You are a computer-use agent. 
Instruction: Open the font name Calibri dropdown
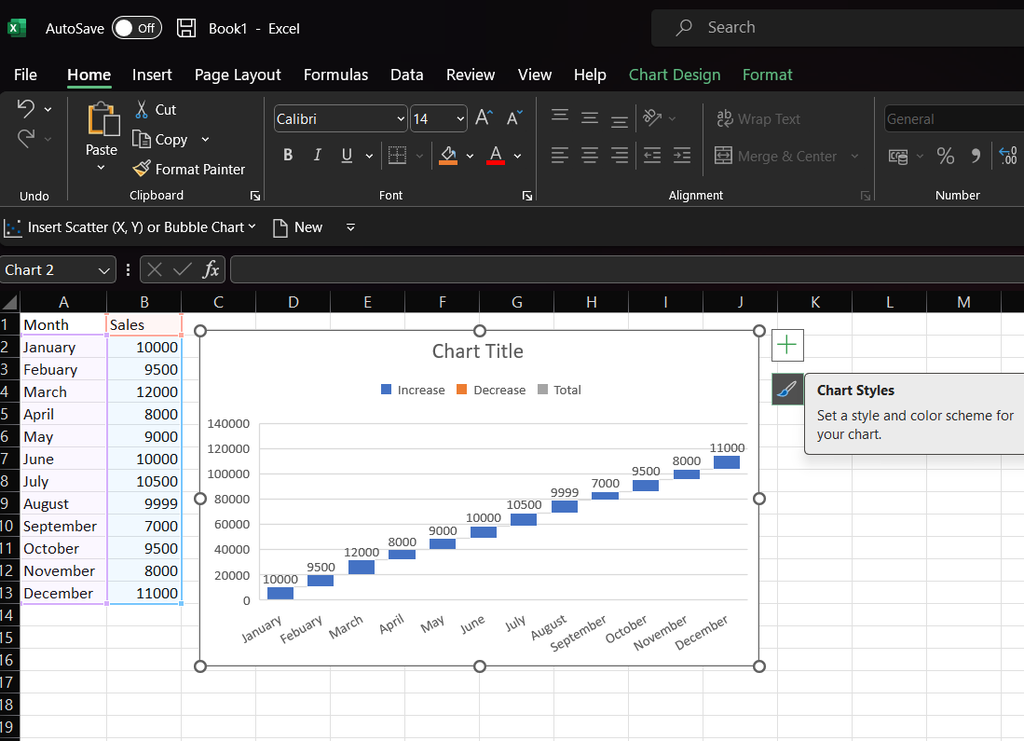400,119
